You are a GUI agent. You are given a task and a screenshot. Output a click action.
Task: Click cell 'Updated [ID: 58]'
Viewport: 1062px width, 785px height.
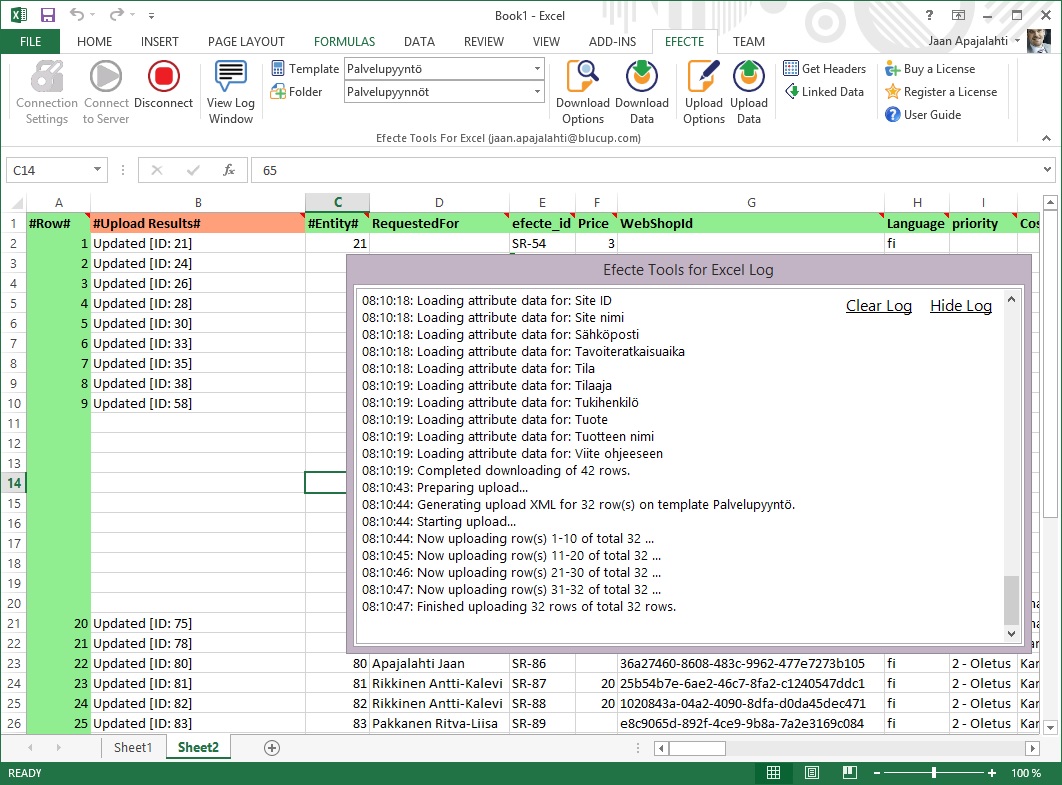(198, 403)
